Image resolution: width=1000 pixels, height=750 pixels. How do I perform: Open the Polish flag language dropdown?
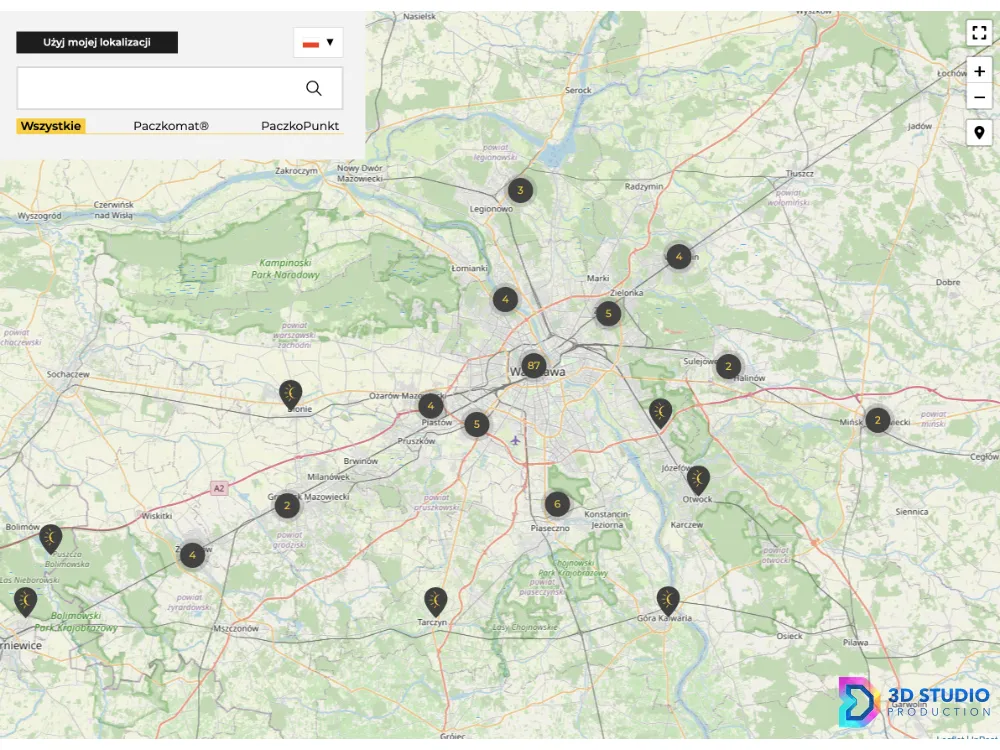(x=318, y=43)
